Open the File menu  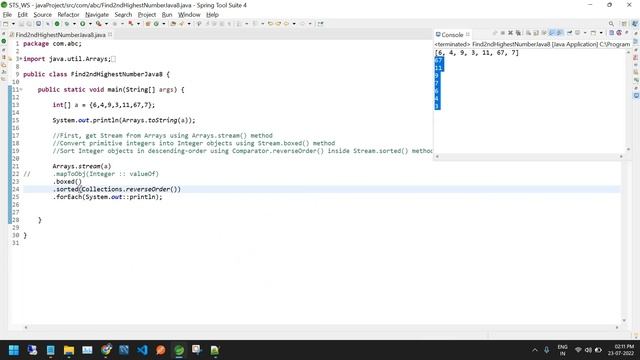click(x=7, y=15)
